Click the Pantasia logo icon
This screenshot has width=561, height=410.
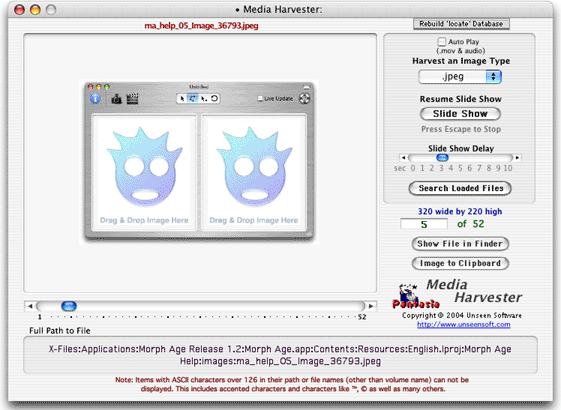point(415,296)
